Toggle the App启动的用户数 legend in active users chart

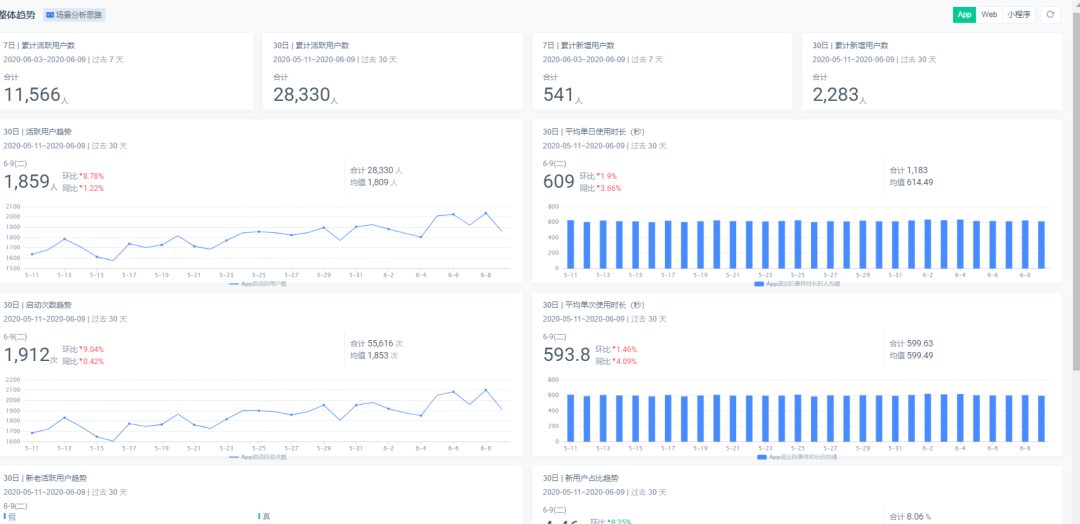[258, 284]
